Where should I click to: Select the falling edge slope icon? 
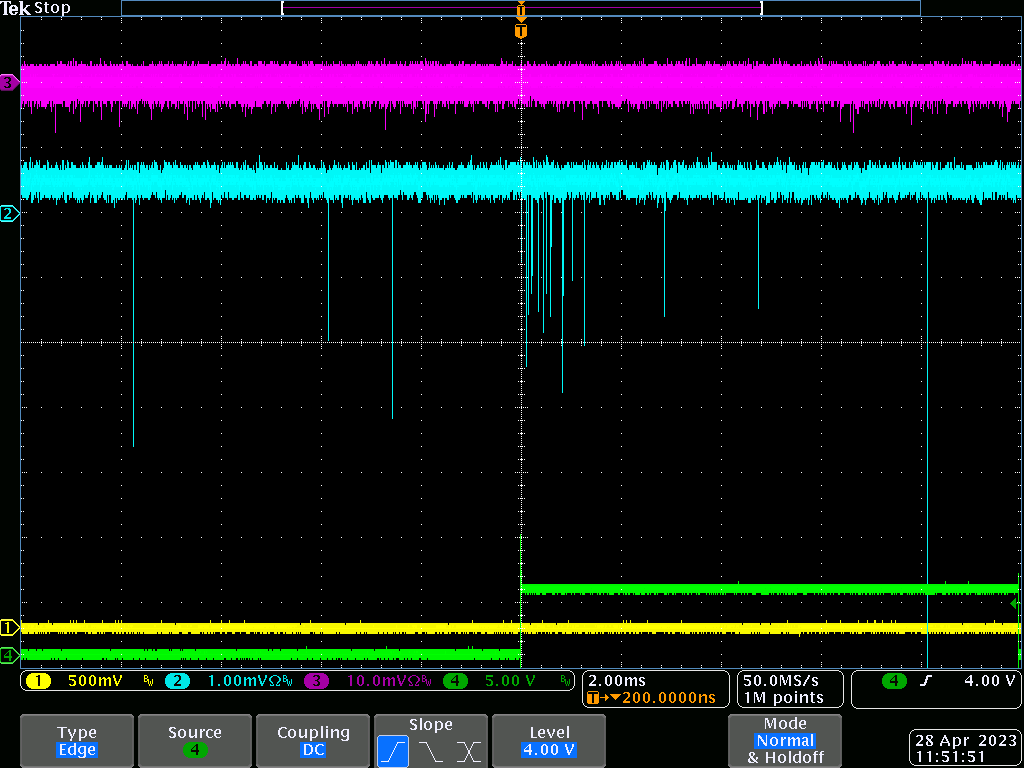point(431,751)
